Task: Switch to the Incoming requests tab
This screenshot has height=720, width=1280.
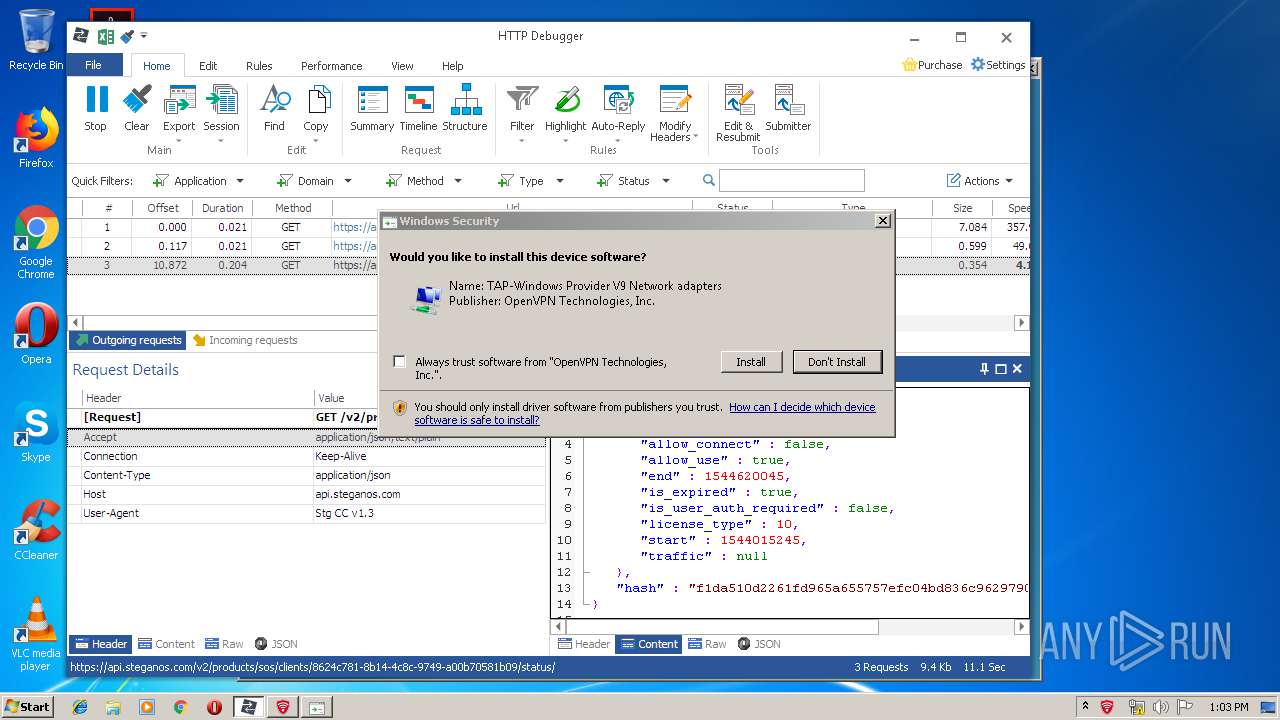Action: click(245, 340)
